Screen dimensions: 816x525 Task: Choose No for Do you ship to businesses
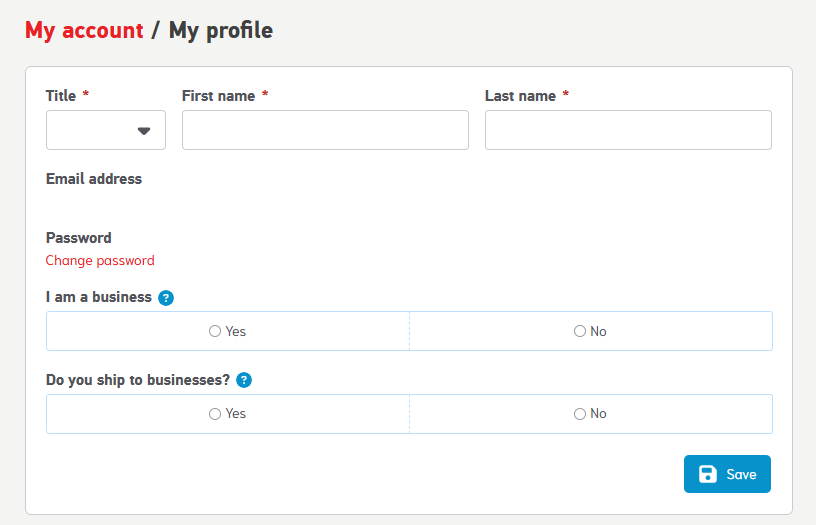click(580, 414)
